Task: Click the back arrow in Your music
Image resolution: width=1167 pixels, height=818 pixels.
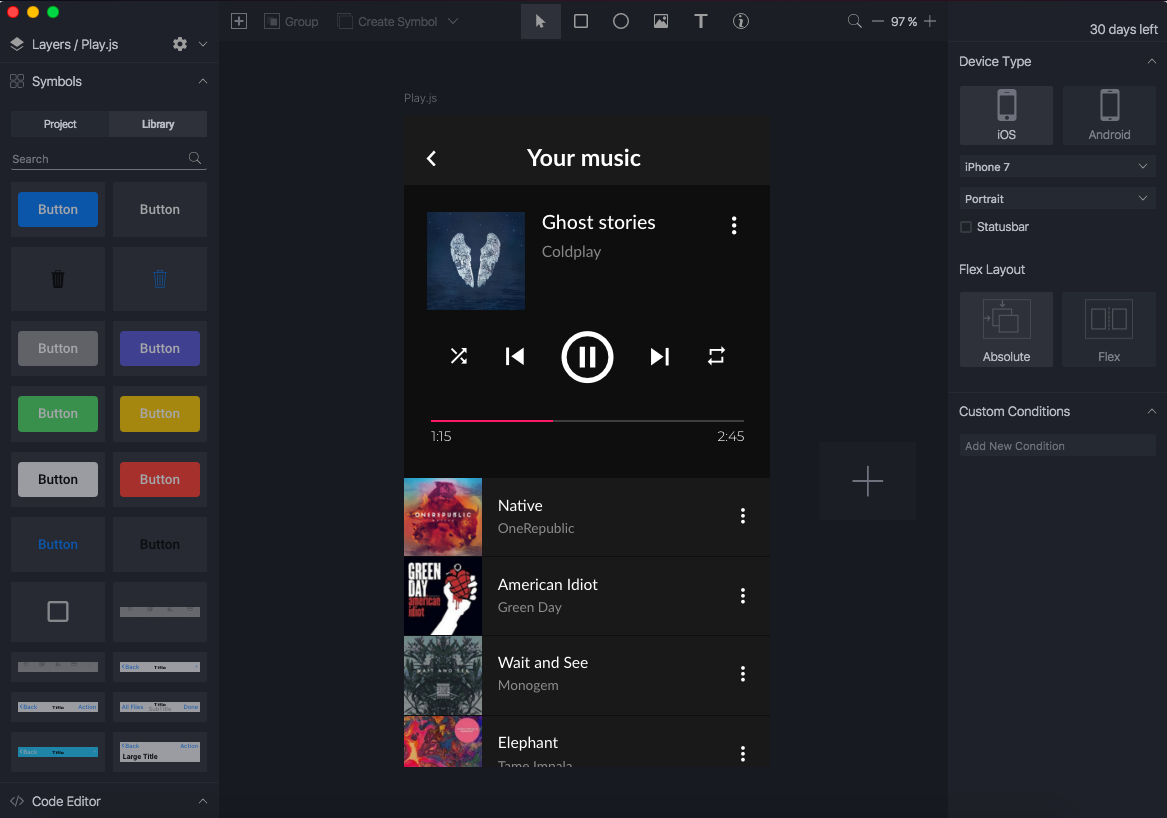Action: click(x=432, y=158)
